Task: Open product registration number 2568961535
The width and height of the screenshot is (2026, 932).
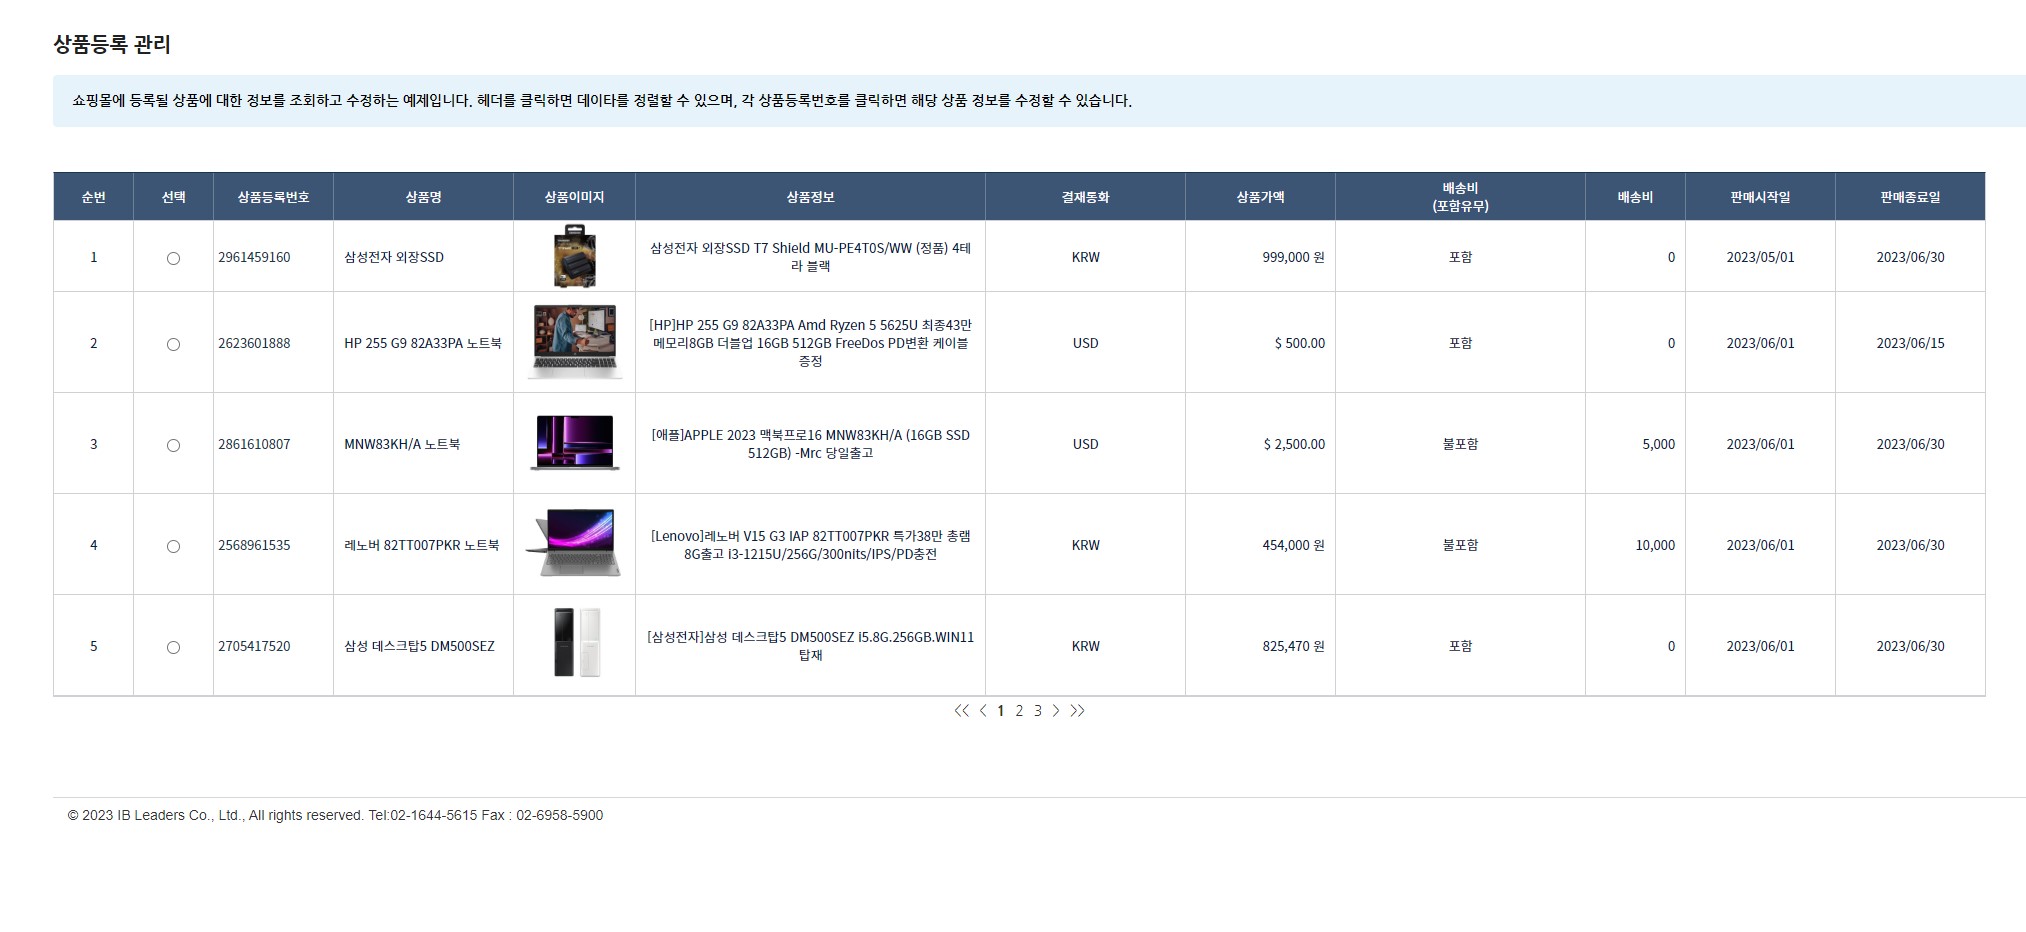Action: [254, 545]
